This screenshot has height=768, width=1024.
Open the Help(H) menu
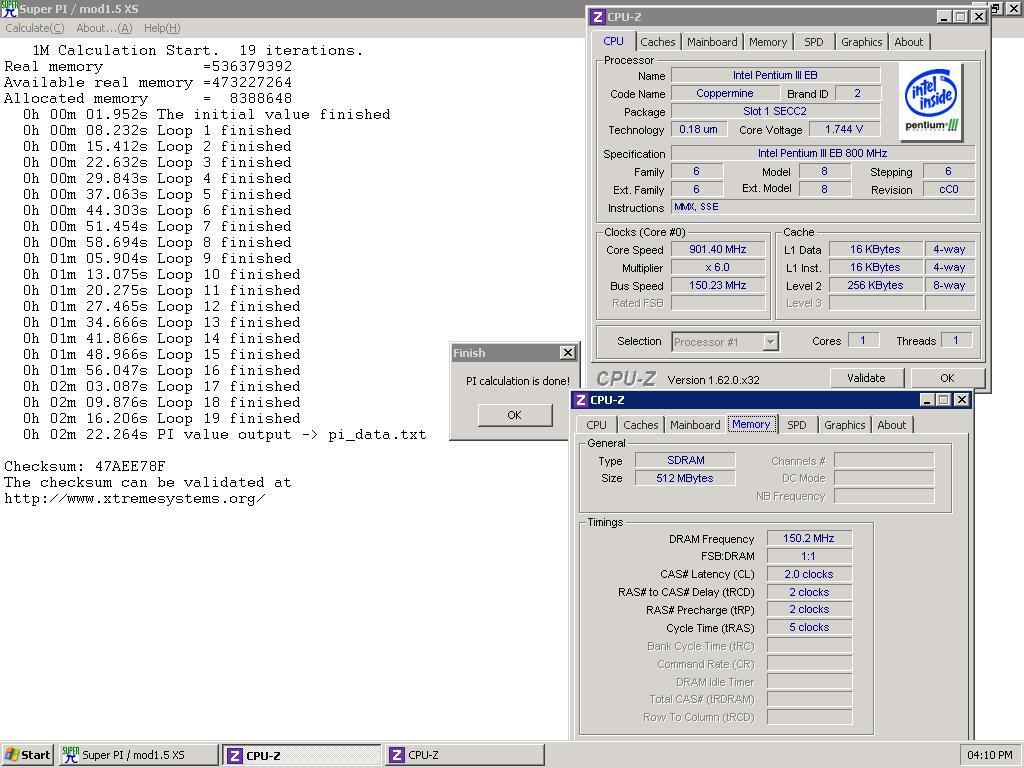[162, 28]
